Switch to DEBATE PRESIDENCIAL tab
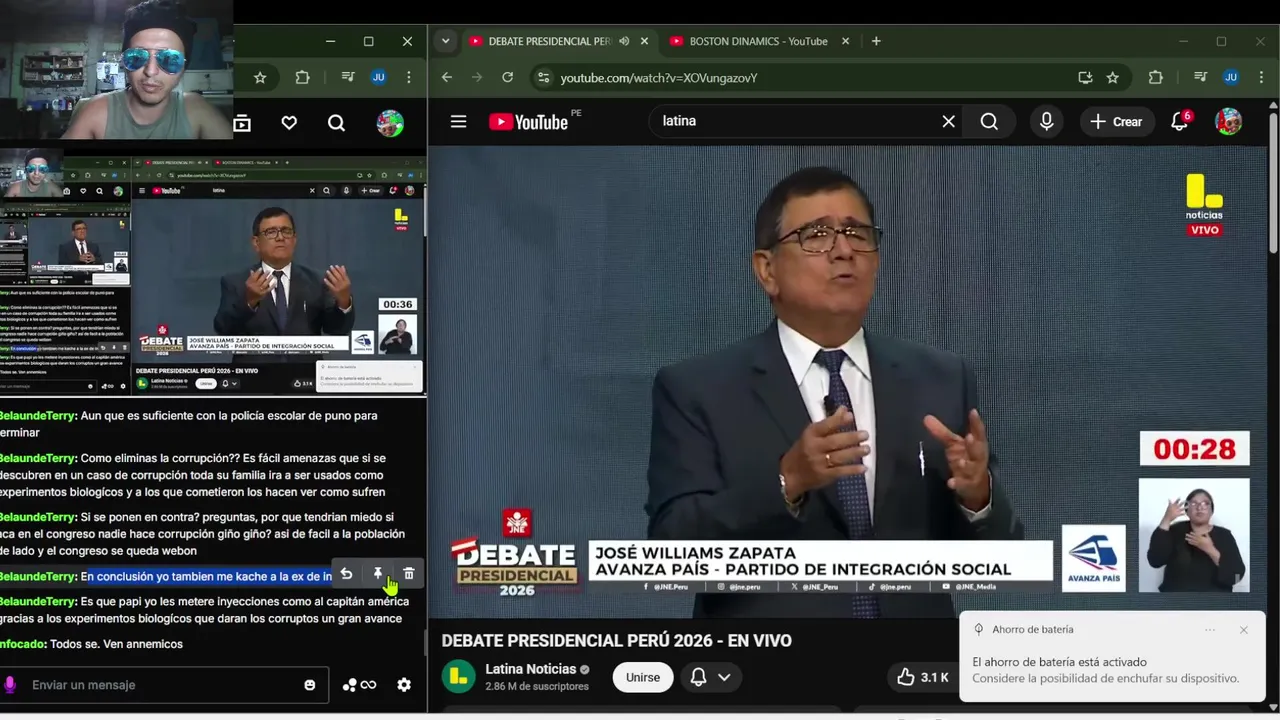This screenshot has width=1280, height=720. coord(548,41)
